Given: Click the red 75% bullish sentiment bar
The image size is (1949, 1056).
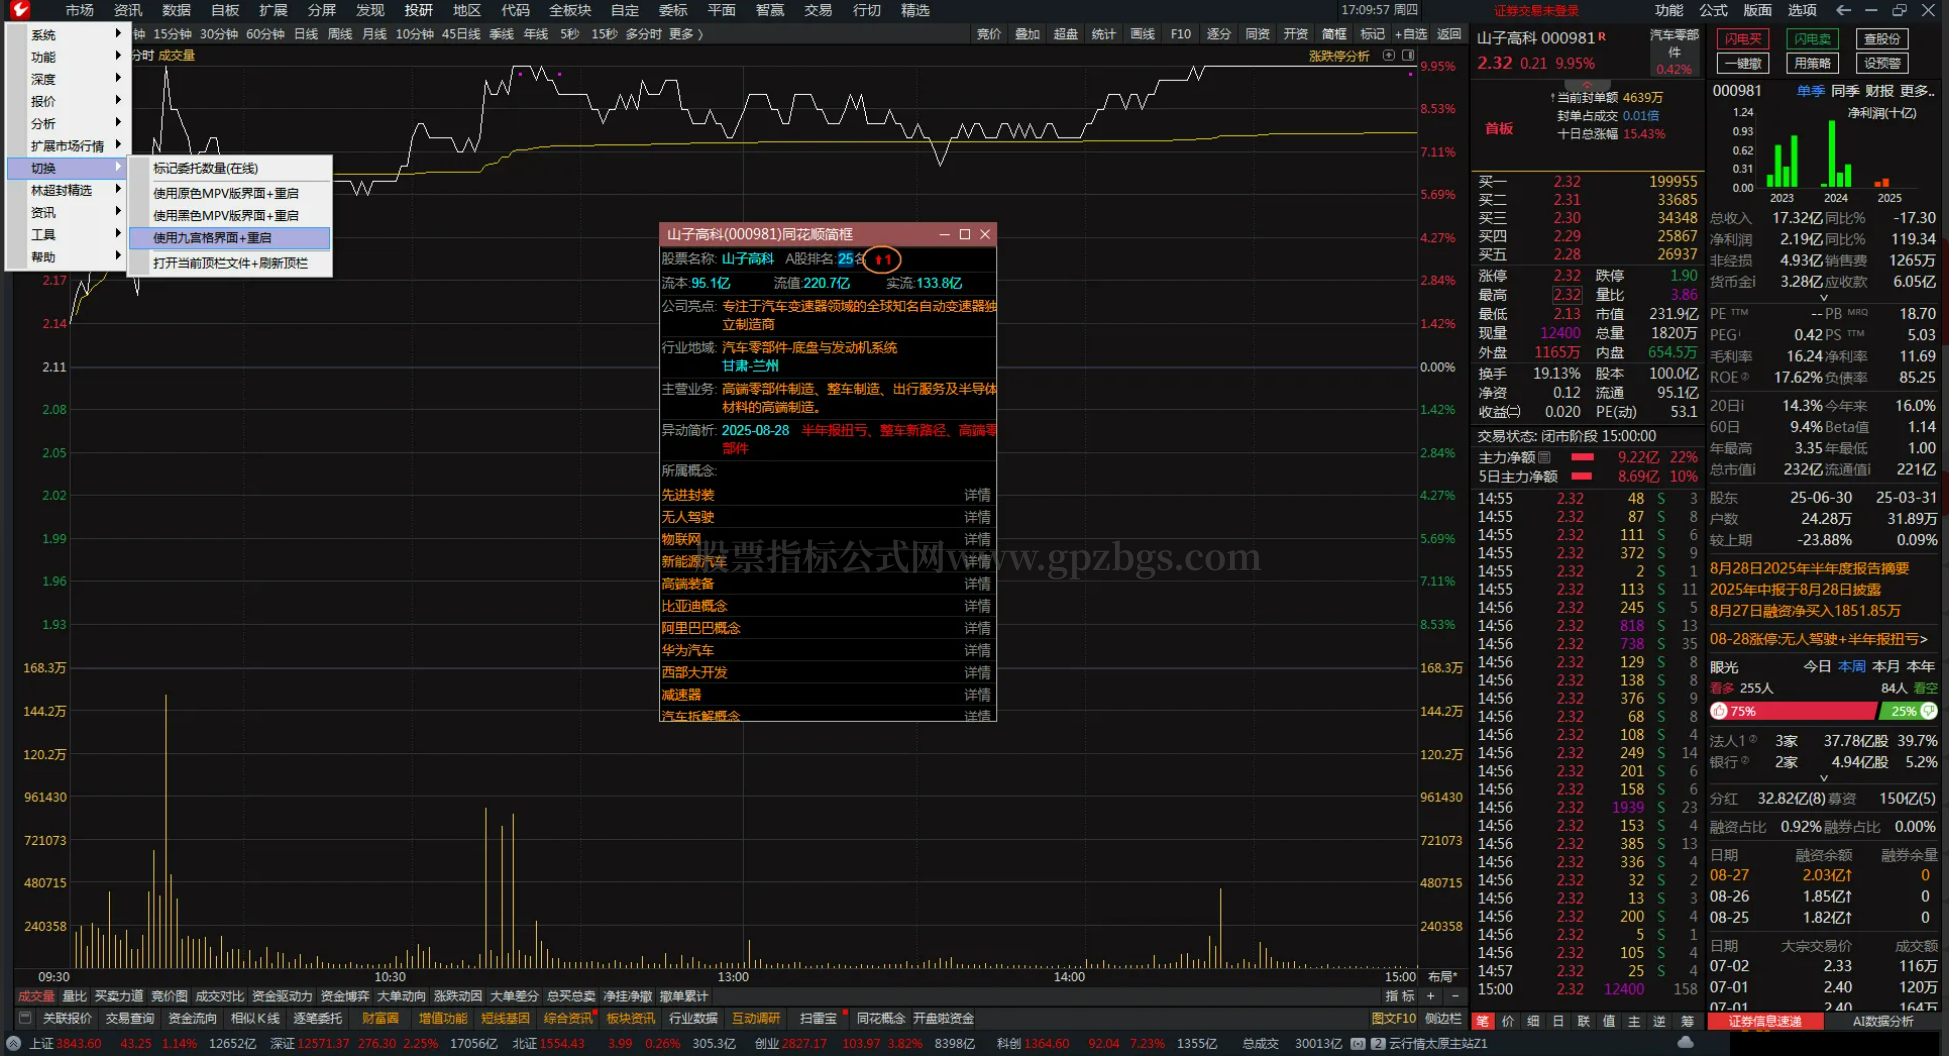Looking at the screenshot, I should click(x=1794, y=711).
